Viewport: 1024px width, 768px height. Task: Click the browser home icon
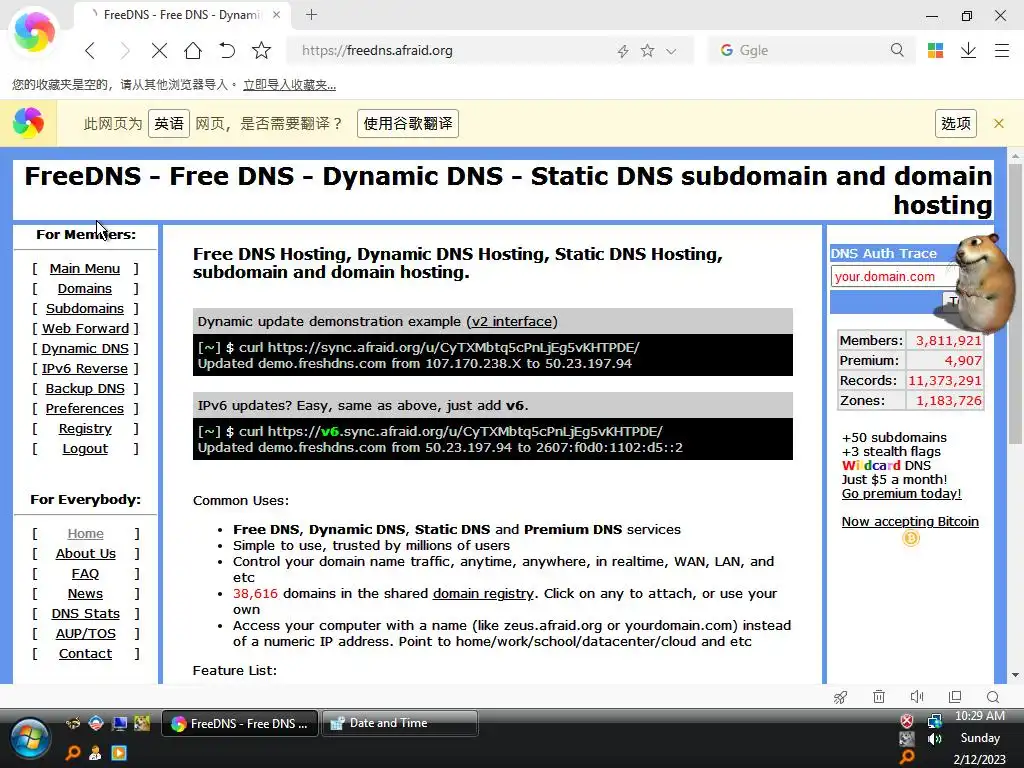(193, 50)
